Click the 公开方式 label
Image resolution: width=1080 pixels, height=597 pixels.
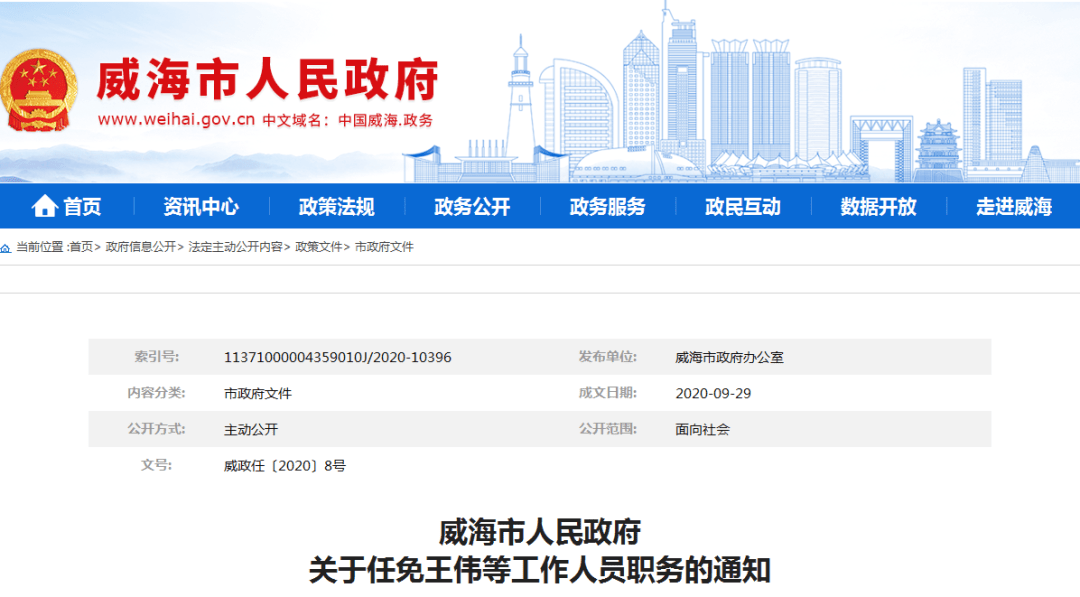[x=156, y=429]
